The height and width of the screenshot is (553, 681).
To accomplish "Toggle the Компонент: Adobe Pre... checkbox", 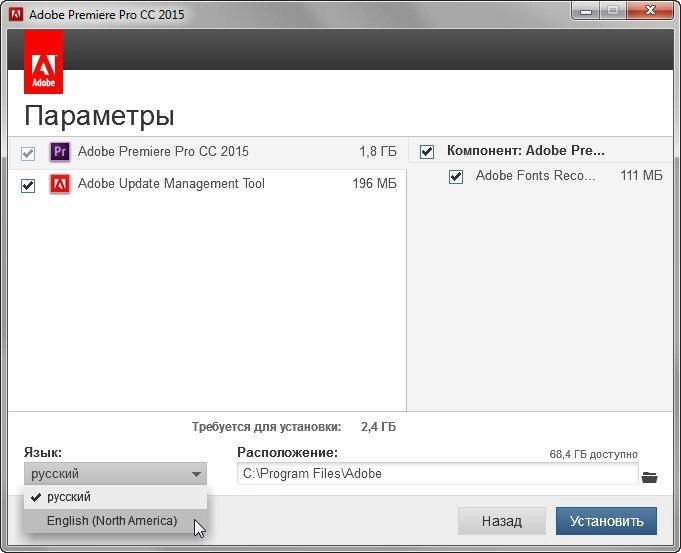I will [427, 152].
